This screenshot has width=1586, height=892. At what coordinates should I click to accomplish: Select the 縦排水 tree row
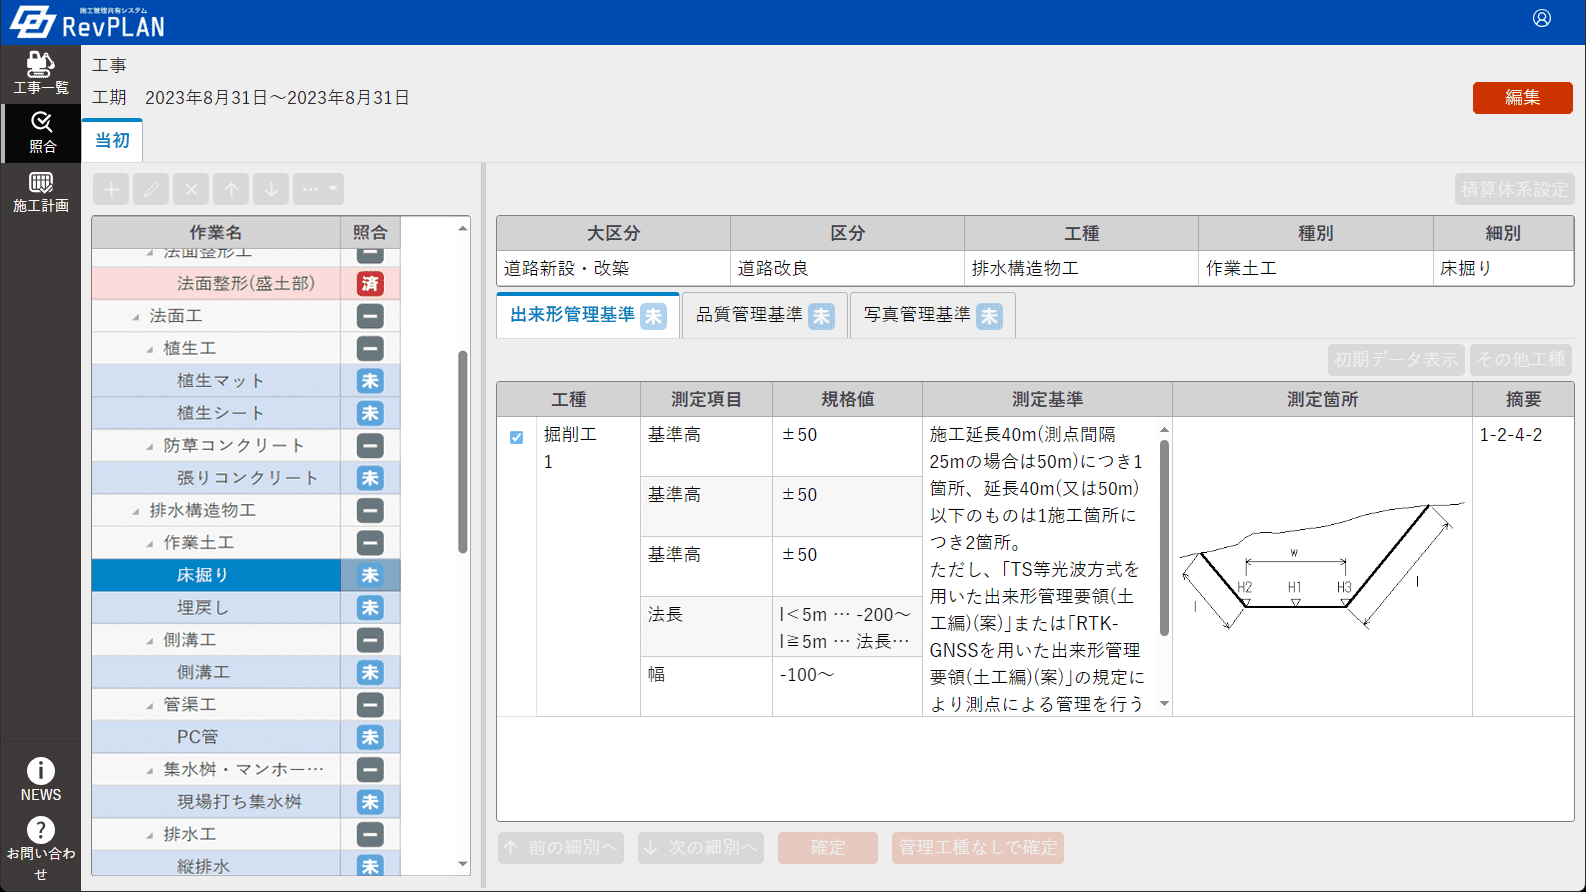pyautogui.click(x=246, y=865)
